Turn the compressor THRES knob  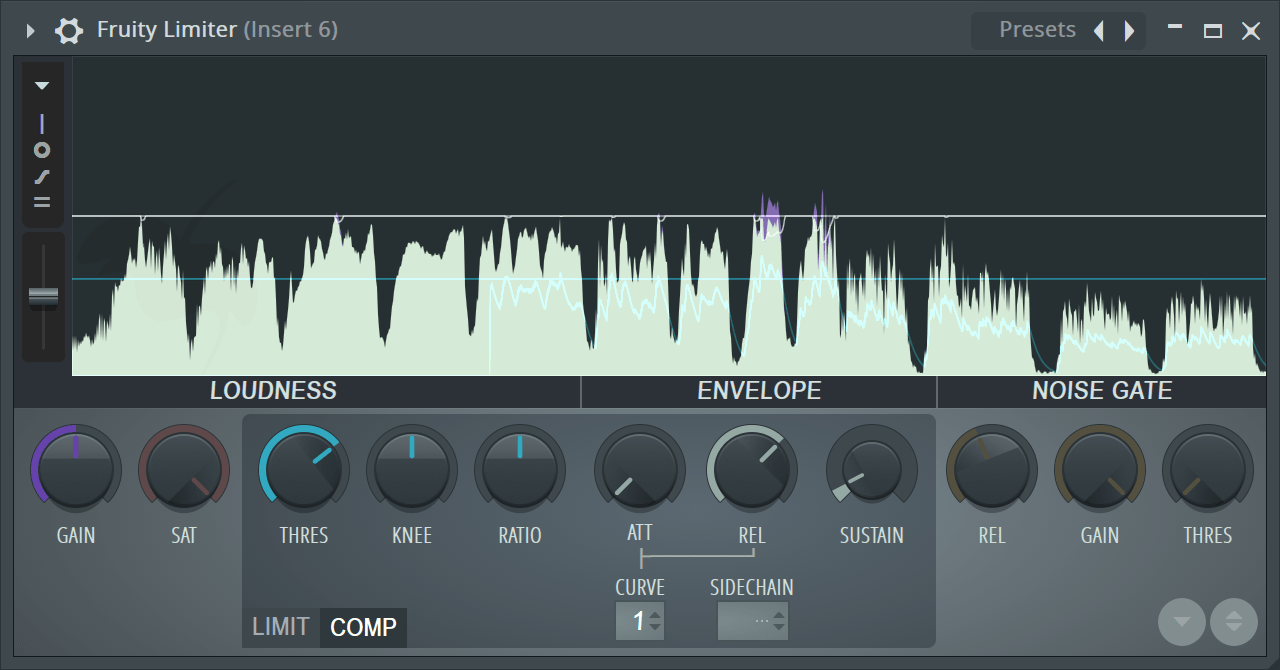304,468
